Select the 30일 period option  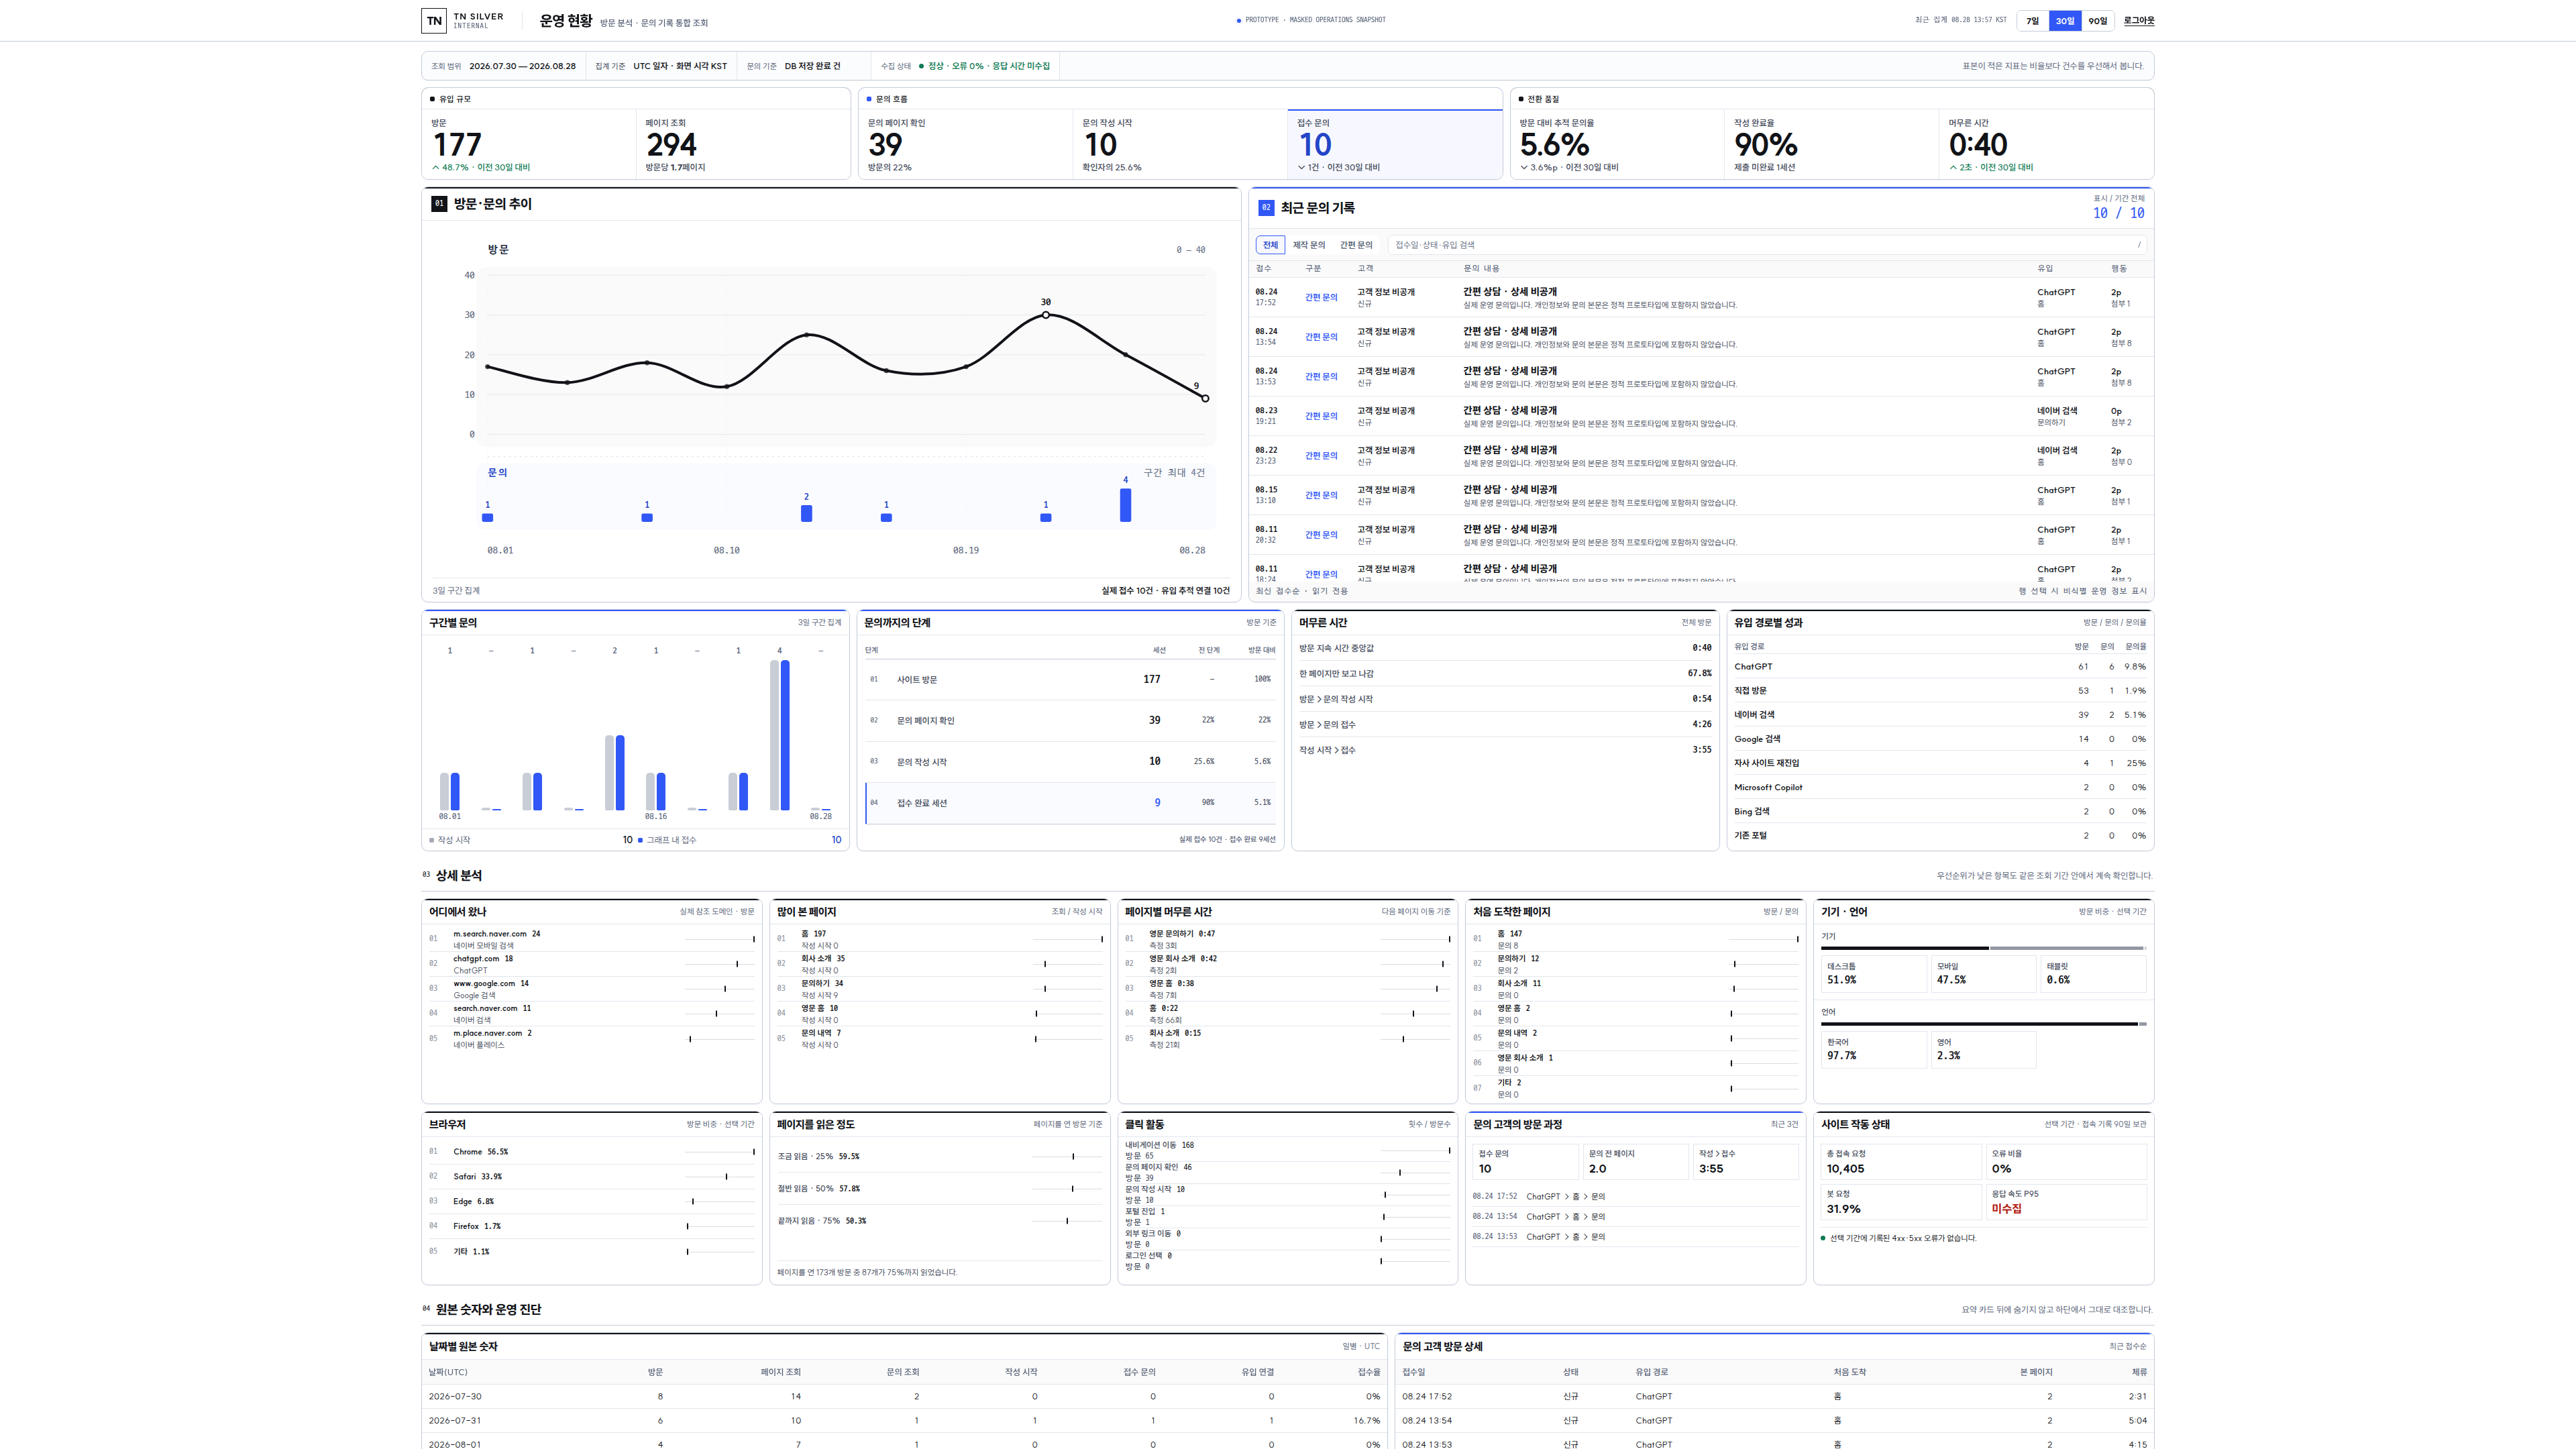click(x=2065, y=21)
